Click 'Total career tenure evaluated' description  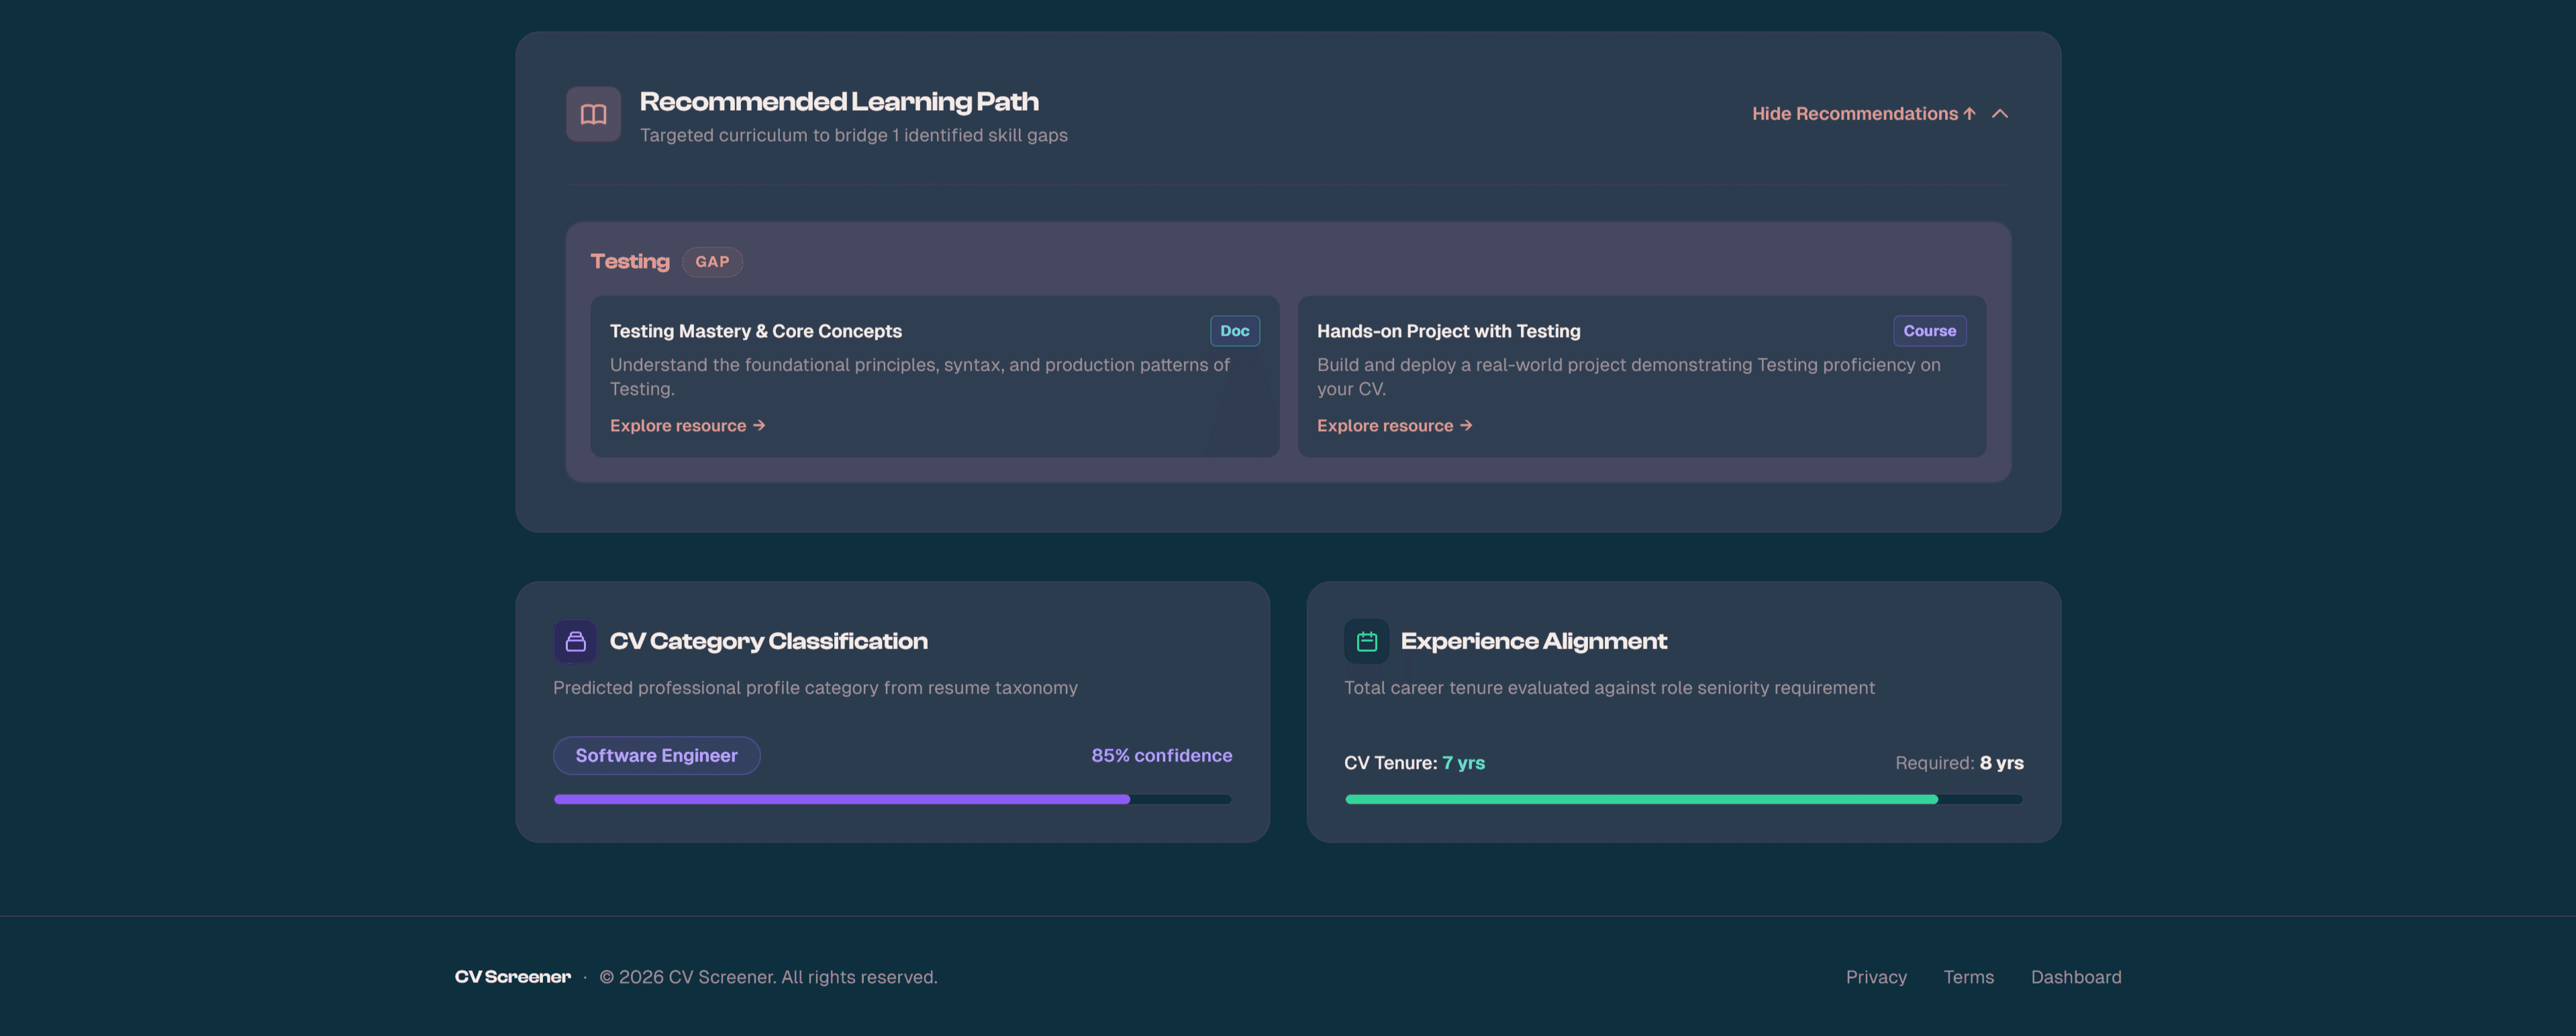pyautogui.click(x=1609, y=688)
